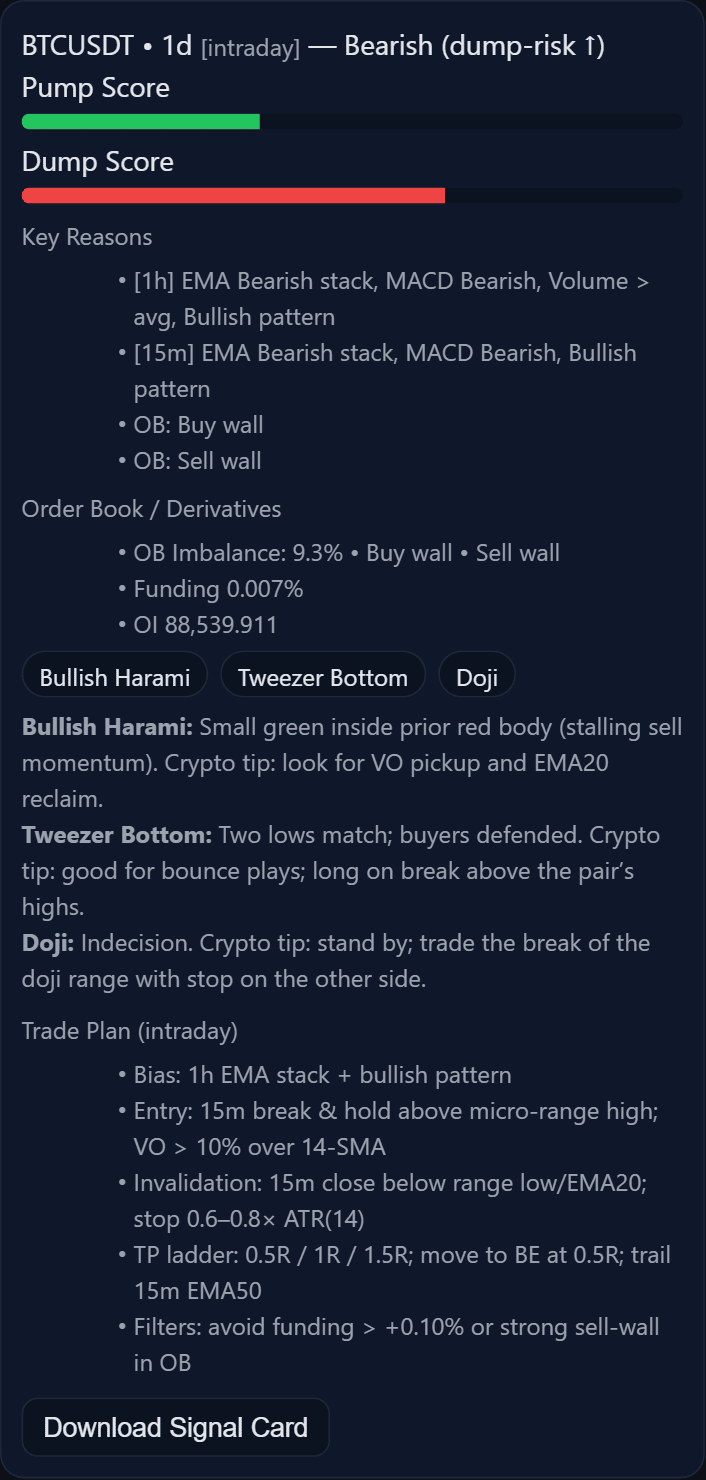Select the Bullish Harami pattern chip
Image resolution: width=706 pixels, height=1480 pixels.
click(x=115, y=677)
